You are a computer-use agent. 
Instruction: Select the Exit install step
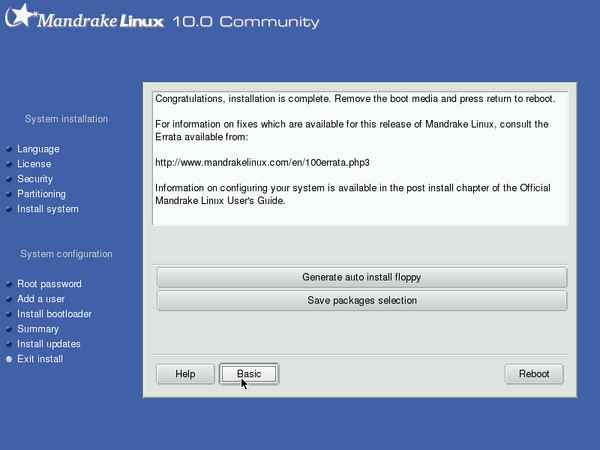coord(40,359)
